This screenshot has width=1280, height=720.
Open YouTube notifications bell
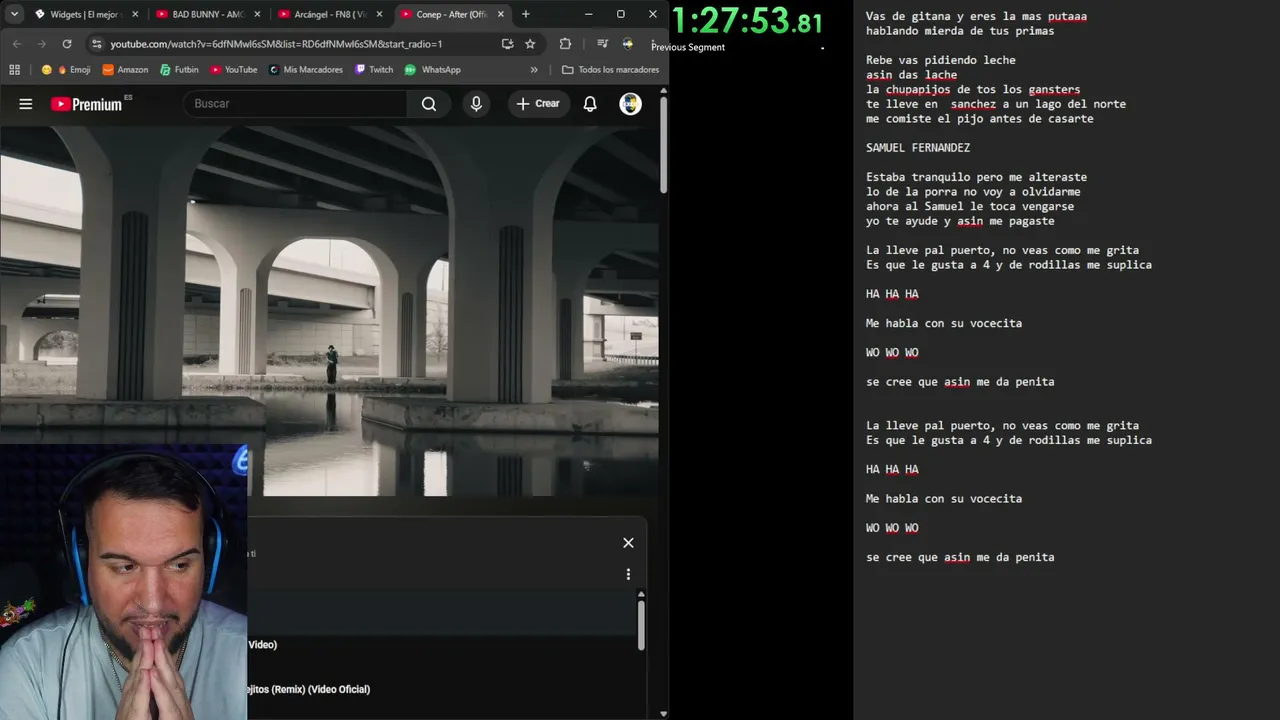(590, 104)
